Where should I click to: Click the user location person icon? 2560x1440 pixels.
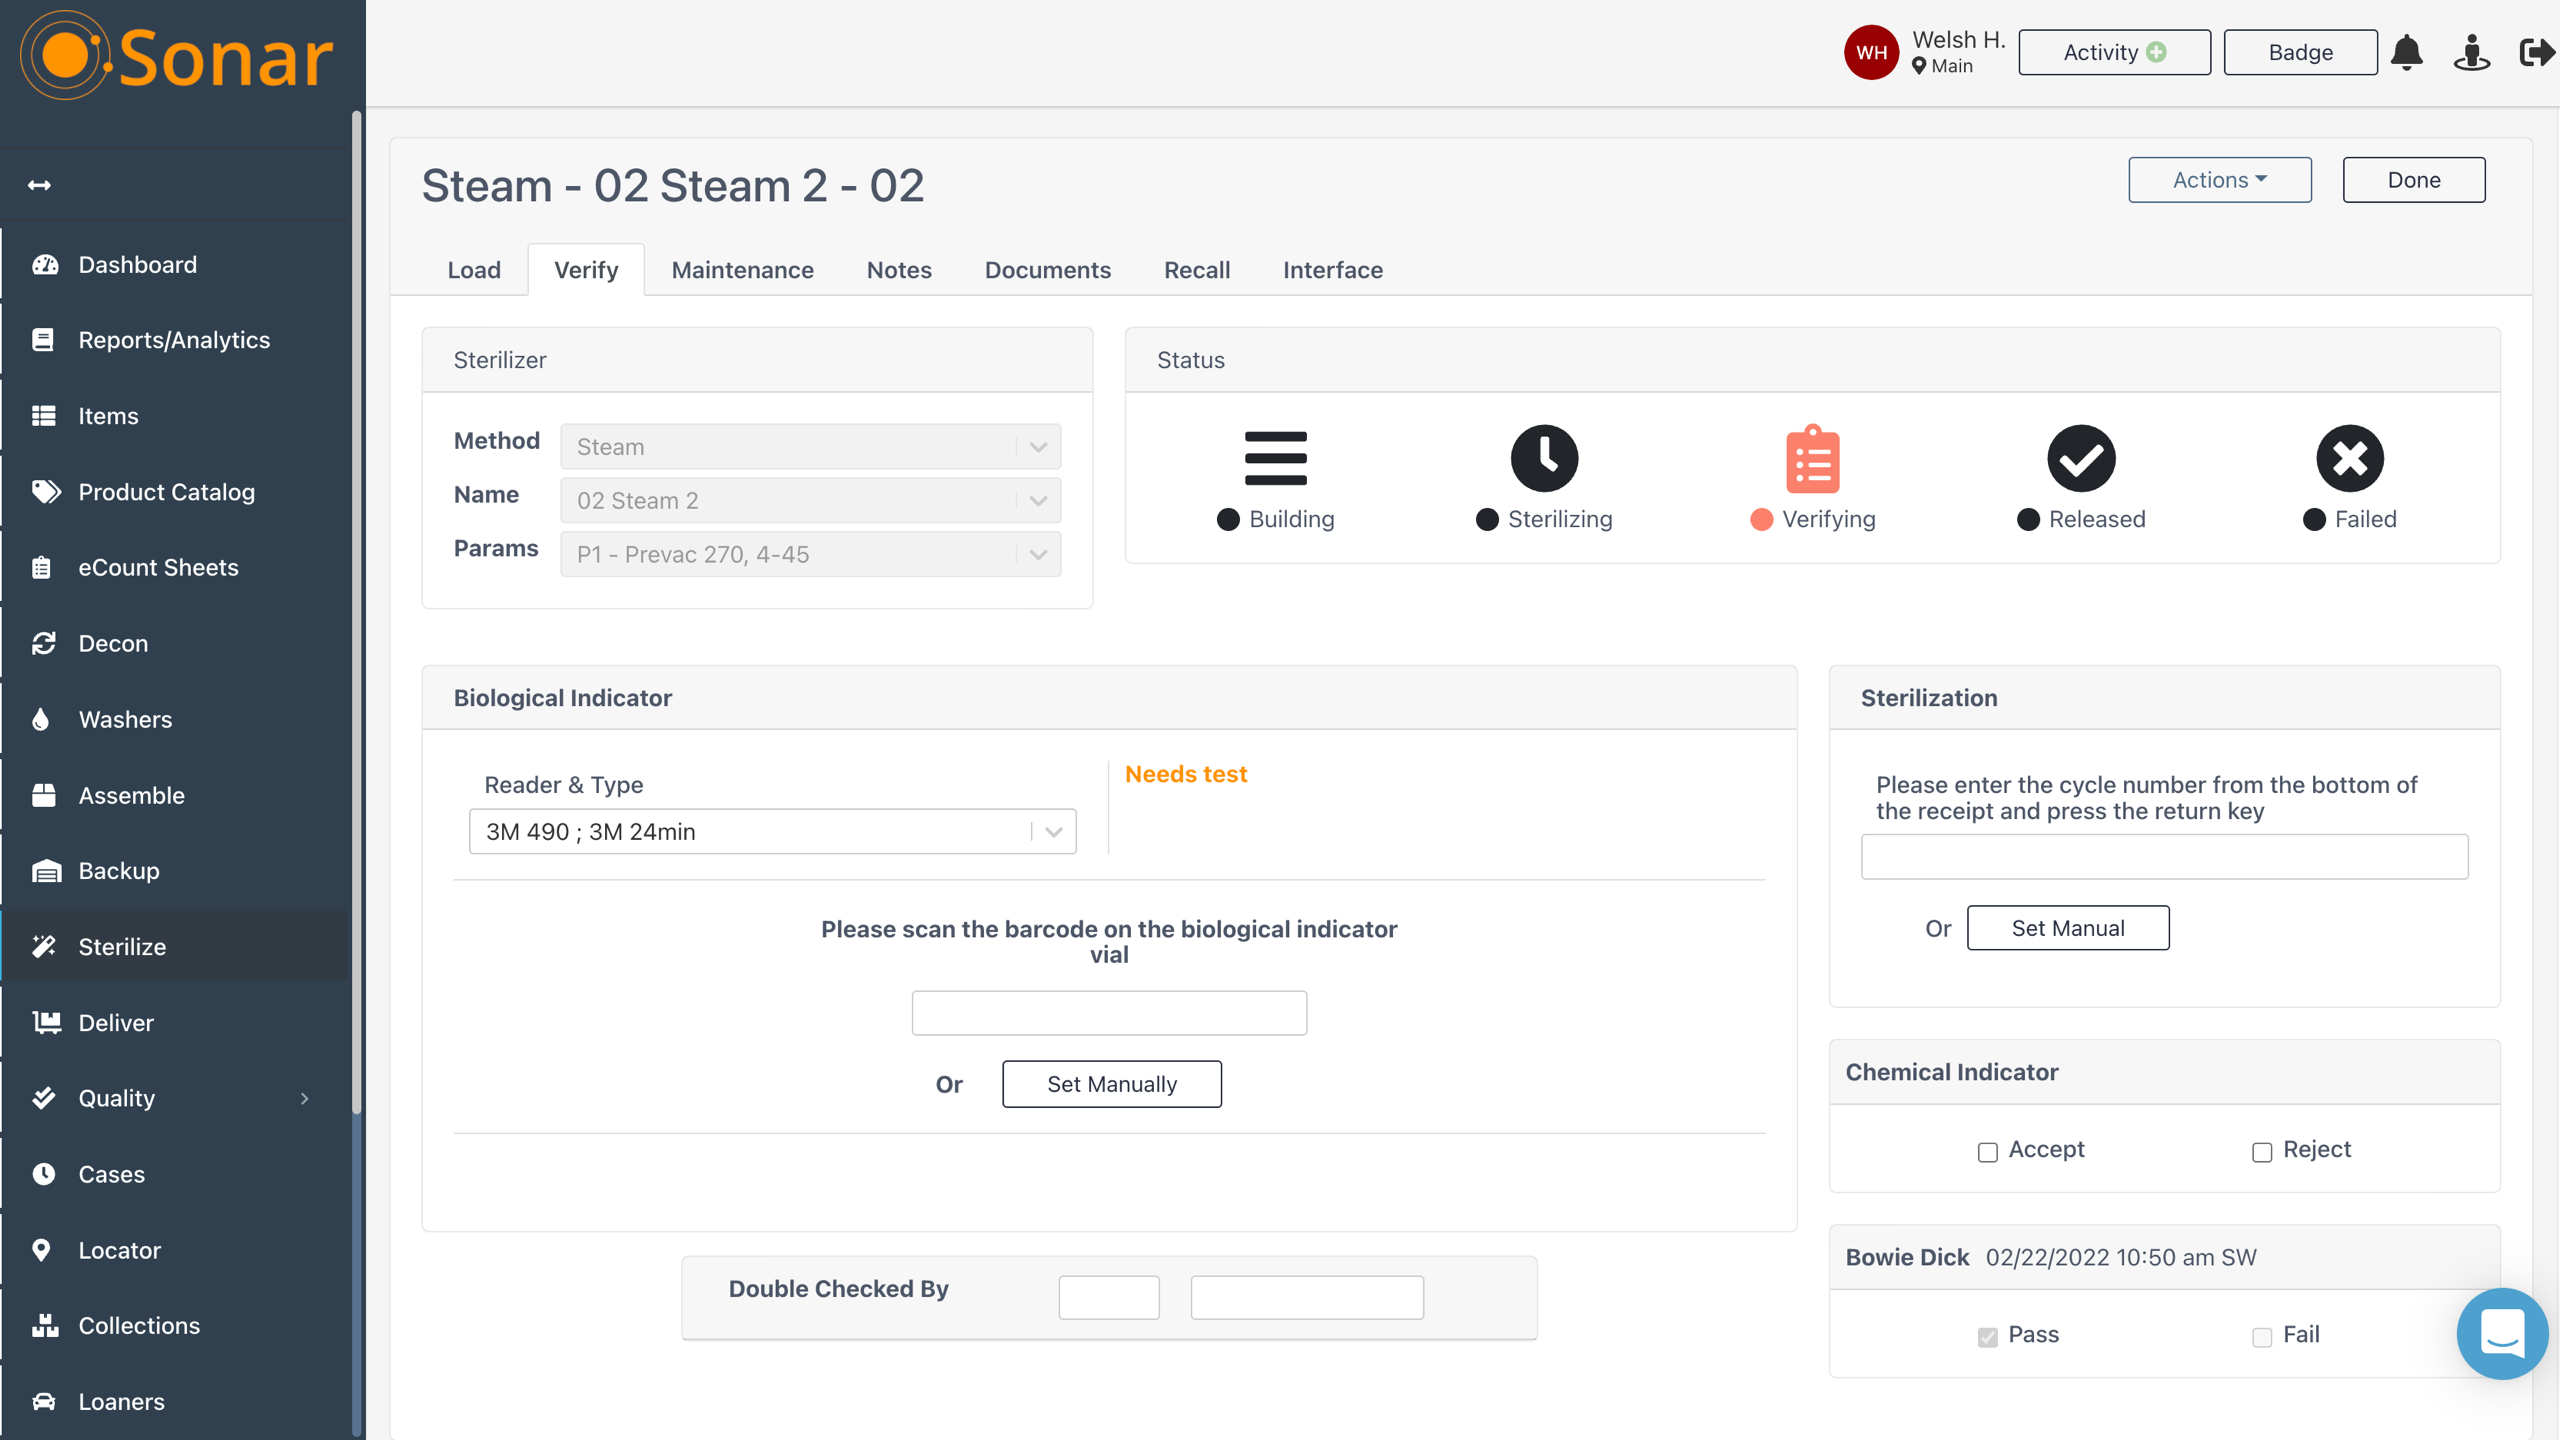[2471, 52]
